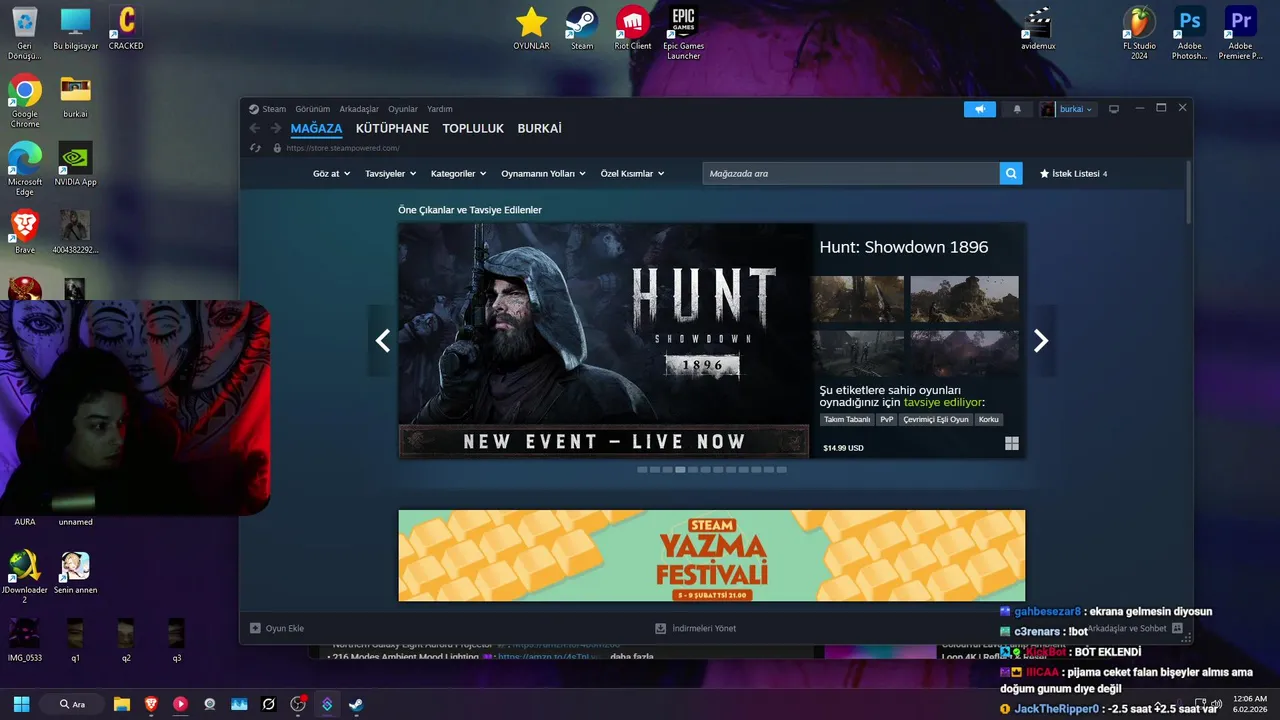Image resolution: width=1280 pixels, height=720 pixels.
Task: Open Arkadaşlar ve Sohbet panel
Action: (1134, 628)
